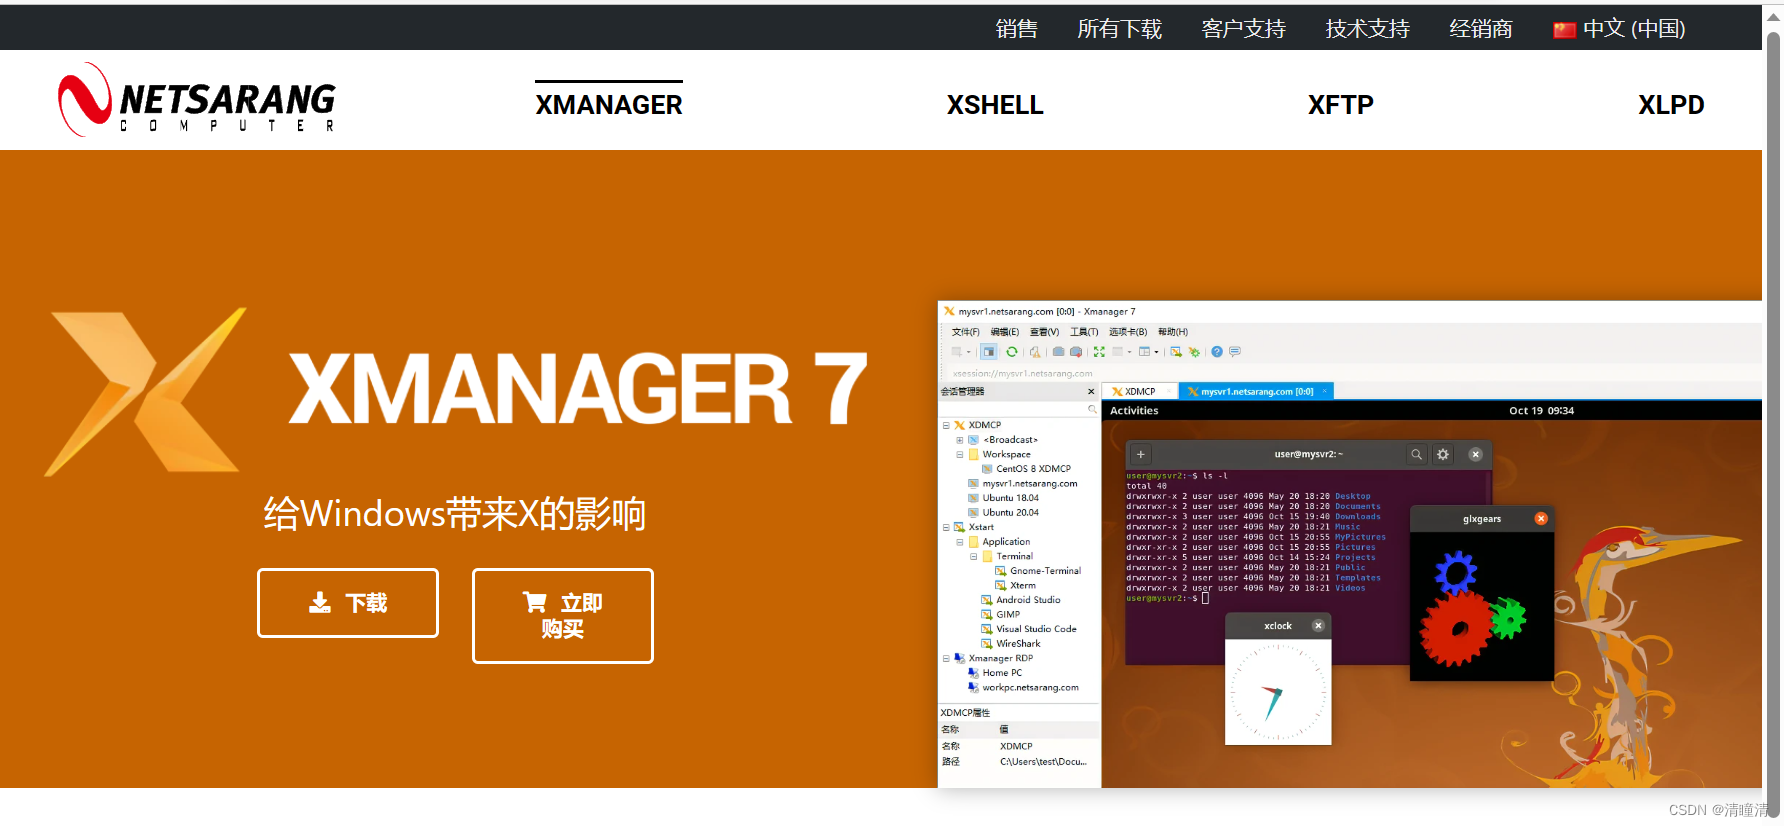
Task: Click the 立即购买 buy now button
Action: coord(563,616)
